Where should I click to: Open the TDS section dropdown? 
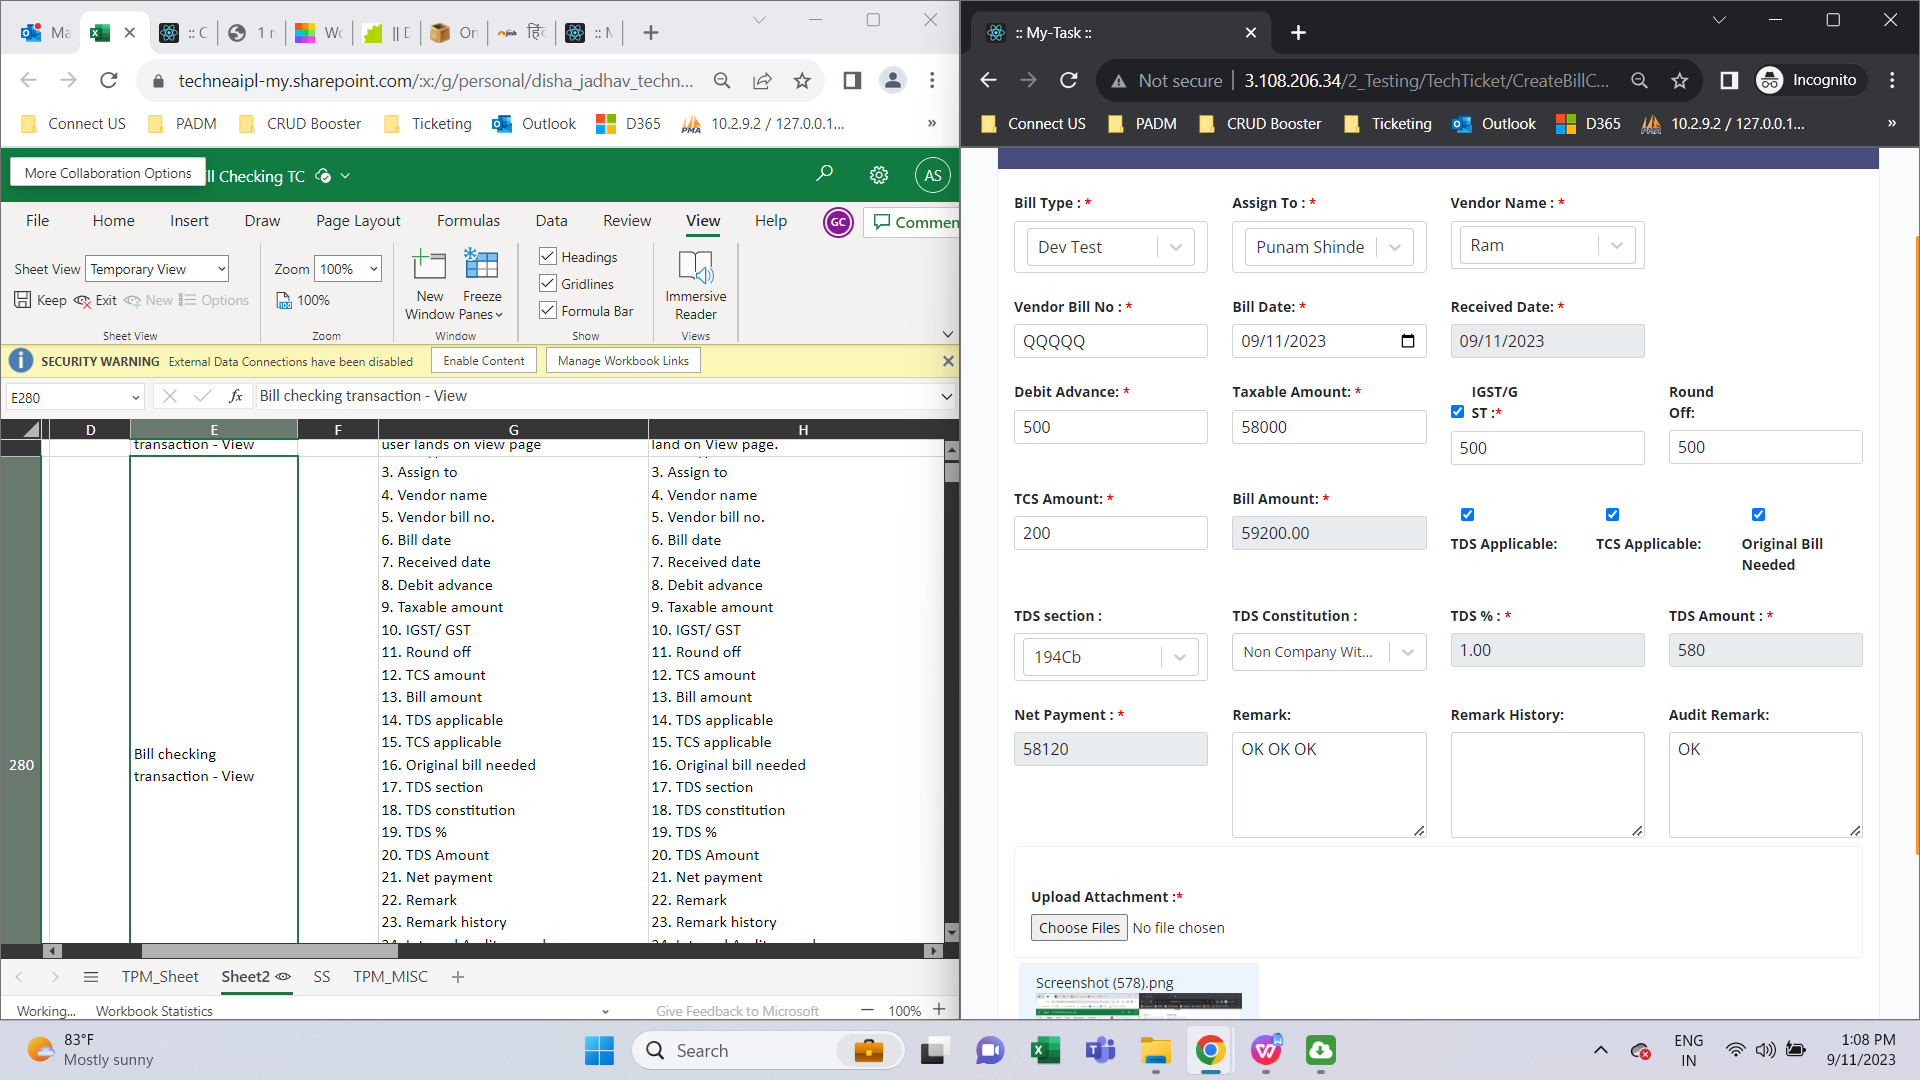[1110, 657]
